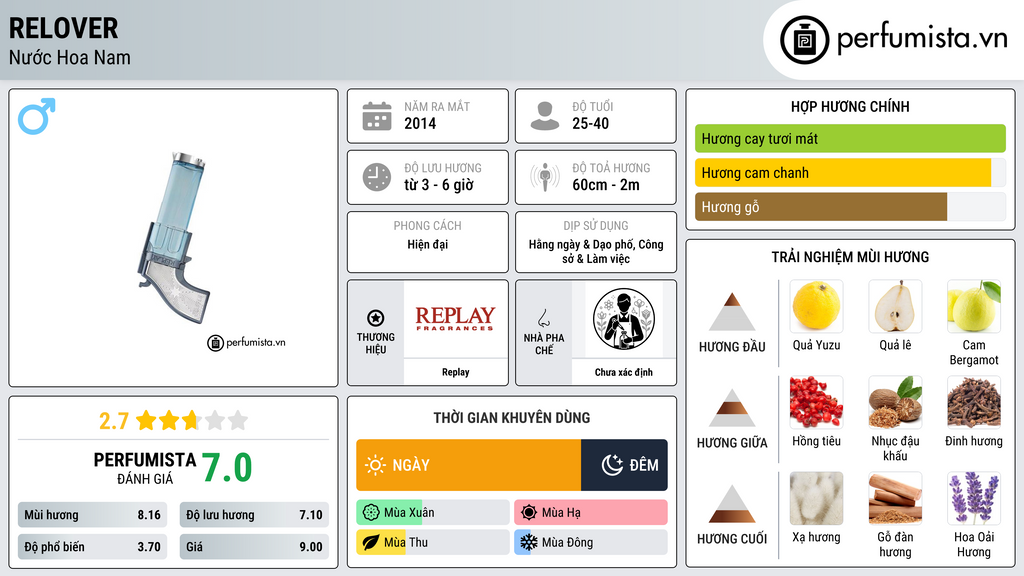Click the sun icon in day bar
Image resolution: width=1024 pixels, height=576 pixels.
[x=376, y=465]
